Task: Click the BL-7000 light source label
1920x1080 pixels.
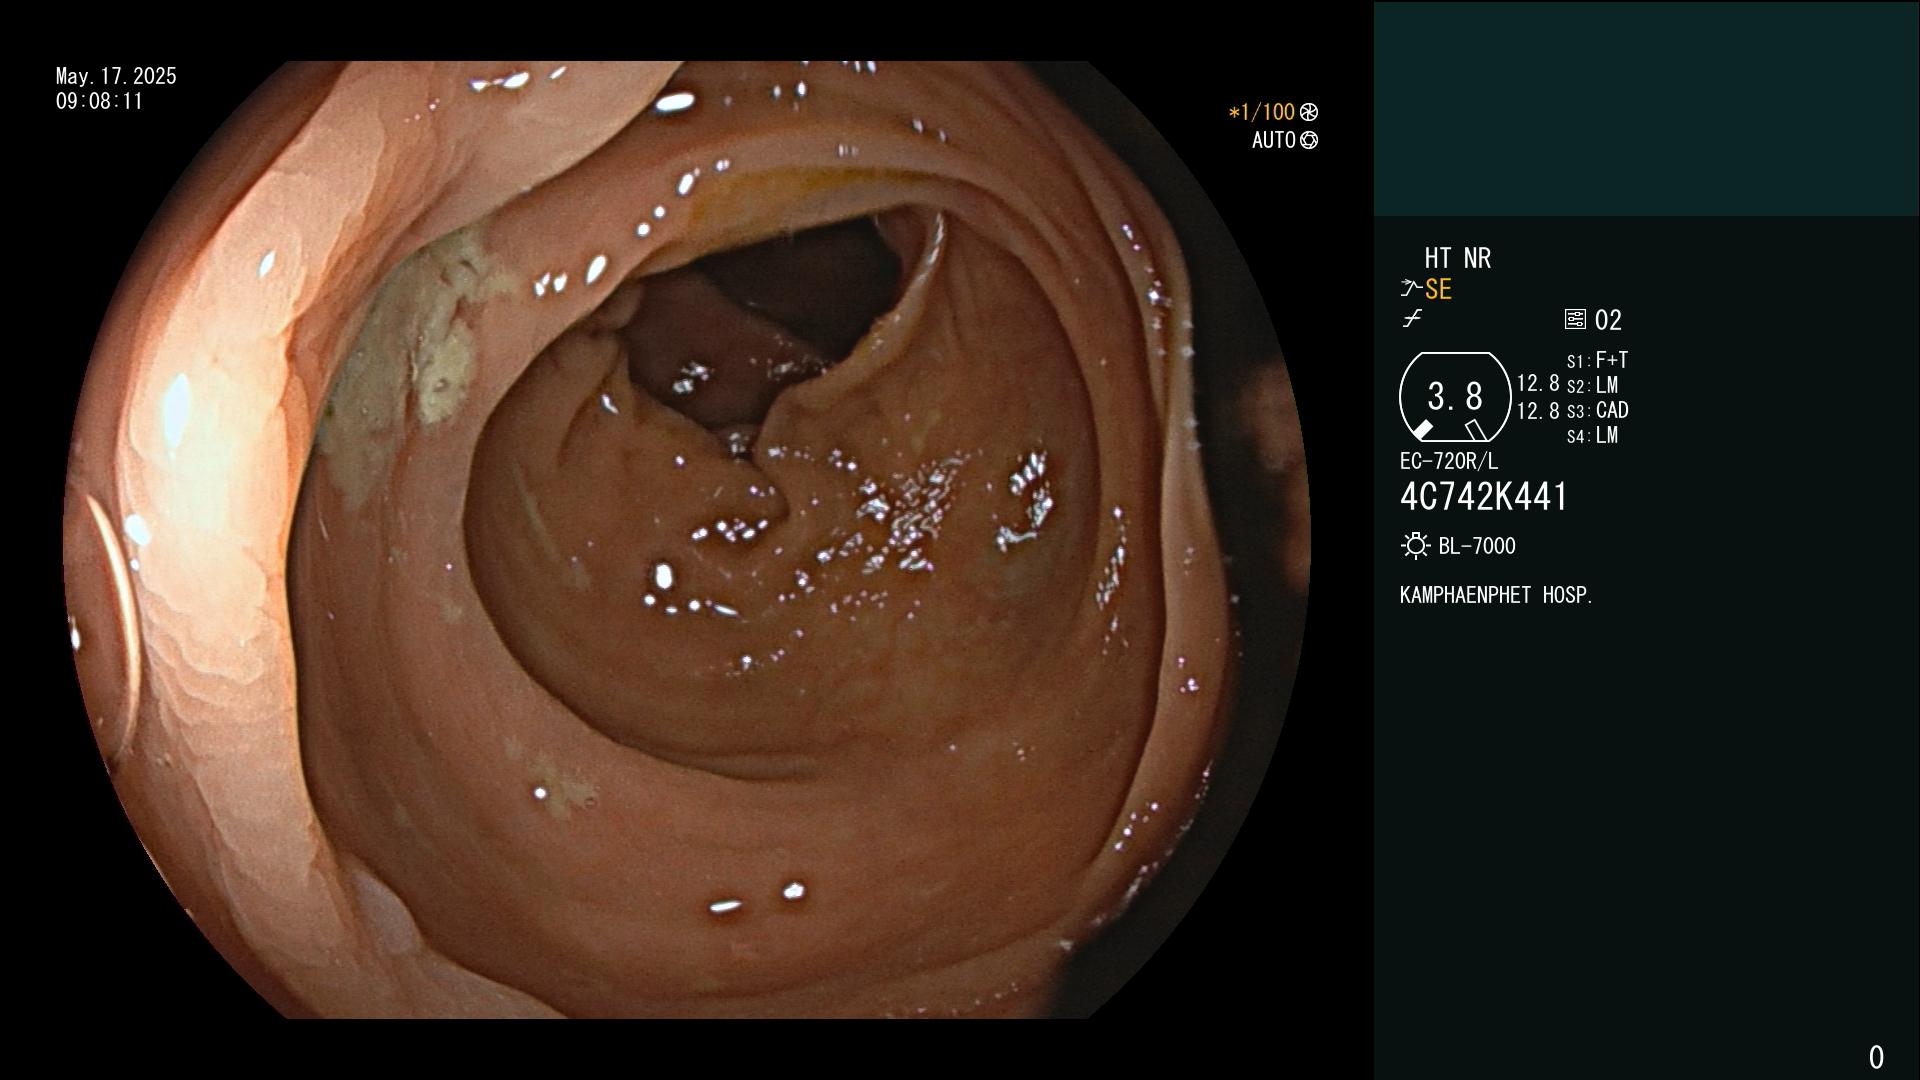Action: [x=1477, y=546]
